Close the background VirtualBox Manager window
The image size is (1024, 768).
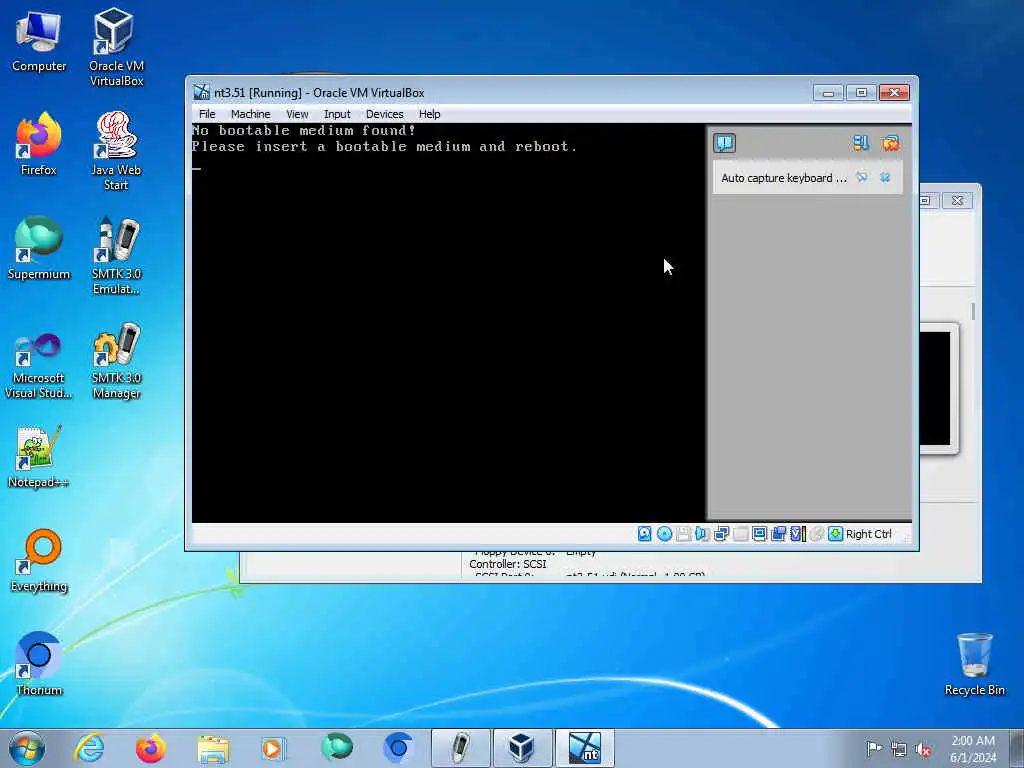[957, 200]
